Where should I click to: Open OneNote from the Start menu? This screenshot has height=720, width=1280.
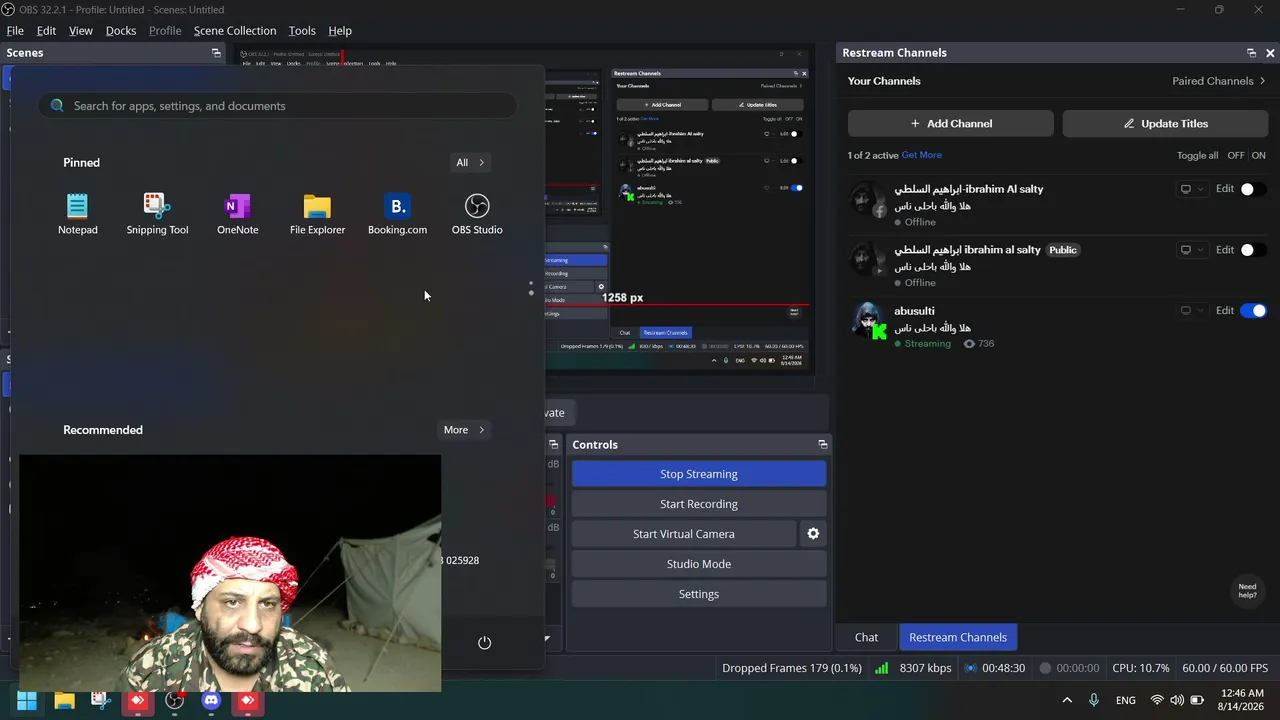coord(237,214)
